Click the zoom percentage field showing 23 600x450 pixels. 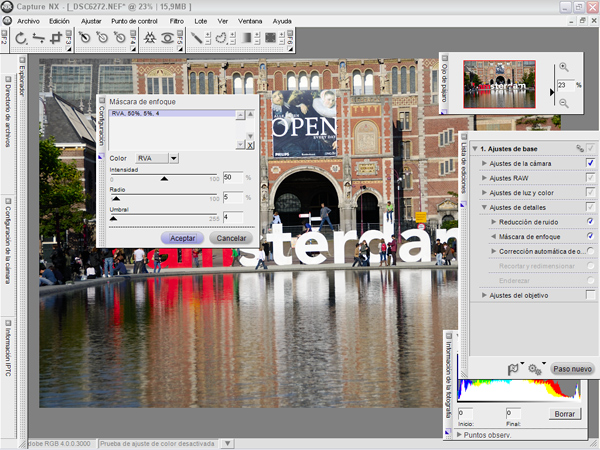(566, 85)
